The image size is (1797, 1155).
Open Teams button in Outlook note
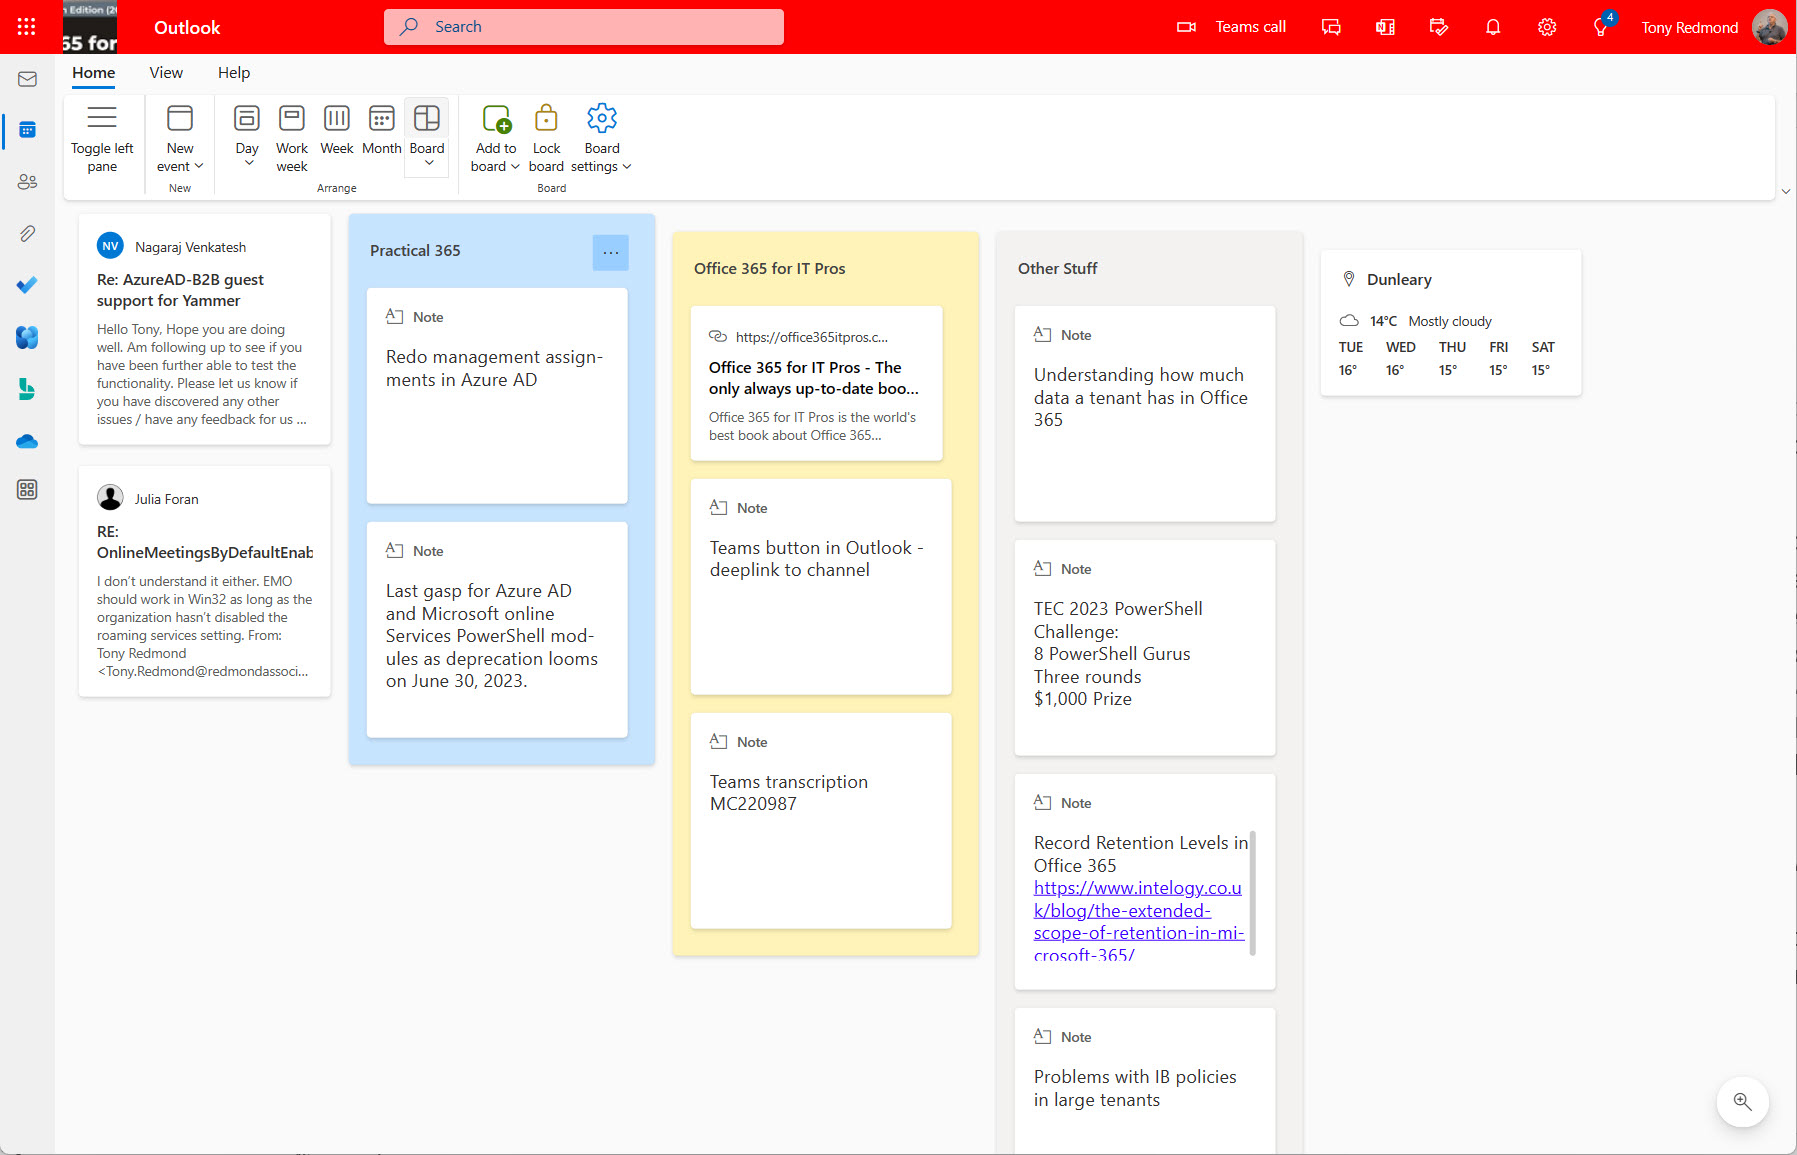coord(821,587)
